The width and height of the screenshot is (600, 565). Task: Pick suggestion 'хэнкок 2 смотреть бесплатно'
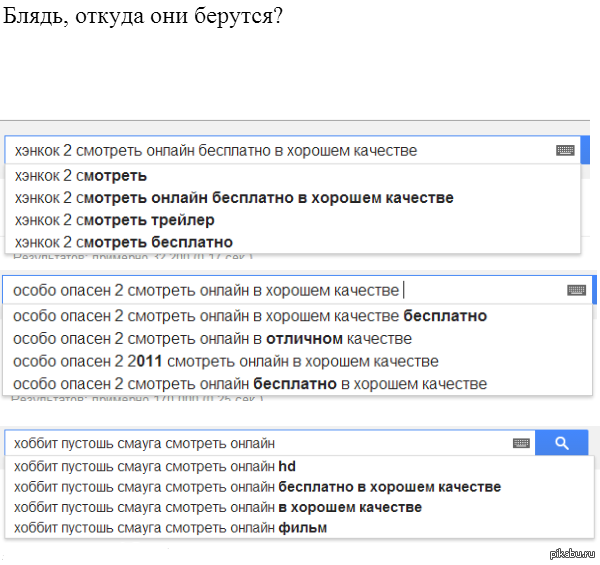click(x=293, y=242)
